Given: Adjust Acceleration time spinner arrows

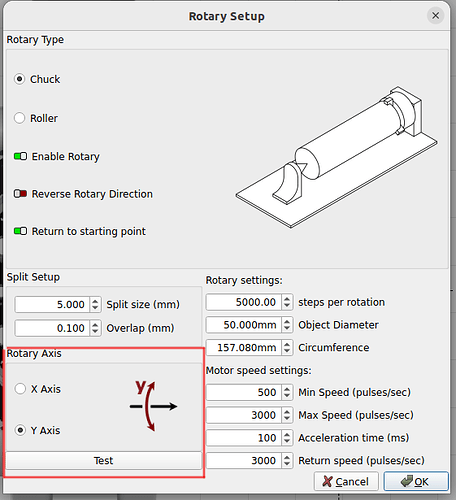Looking at the screenshot, I should point(287,438).
